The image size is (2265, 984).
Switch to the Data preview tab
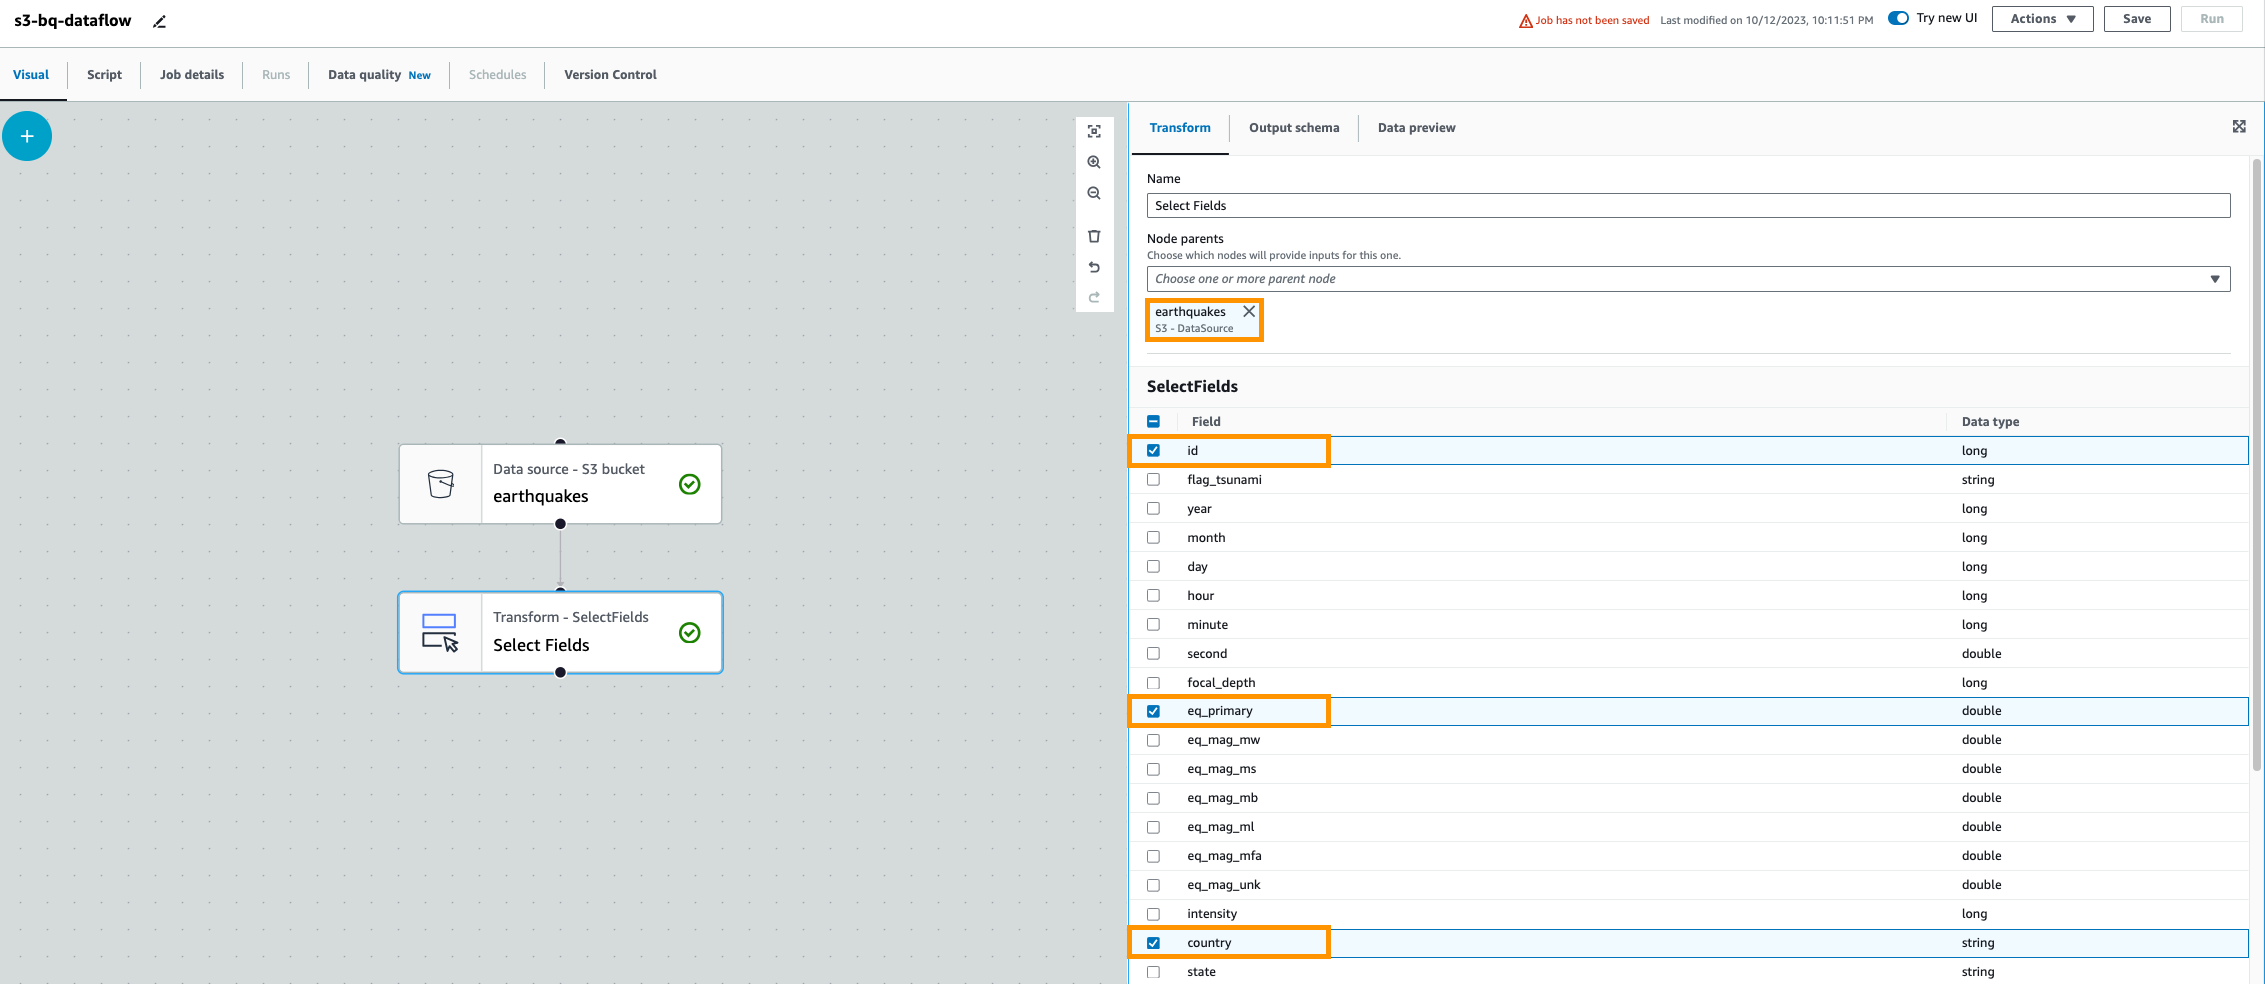[1416, 128]
